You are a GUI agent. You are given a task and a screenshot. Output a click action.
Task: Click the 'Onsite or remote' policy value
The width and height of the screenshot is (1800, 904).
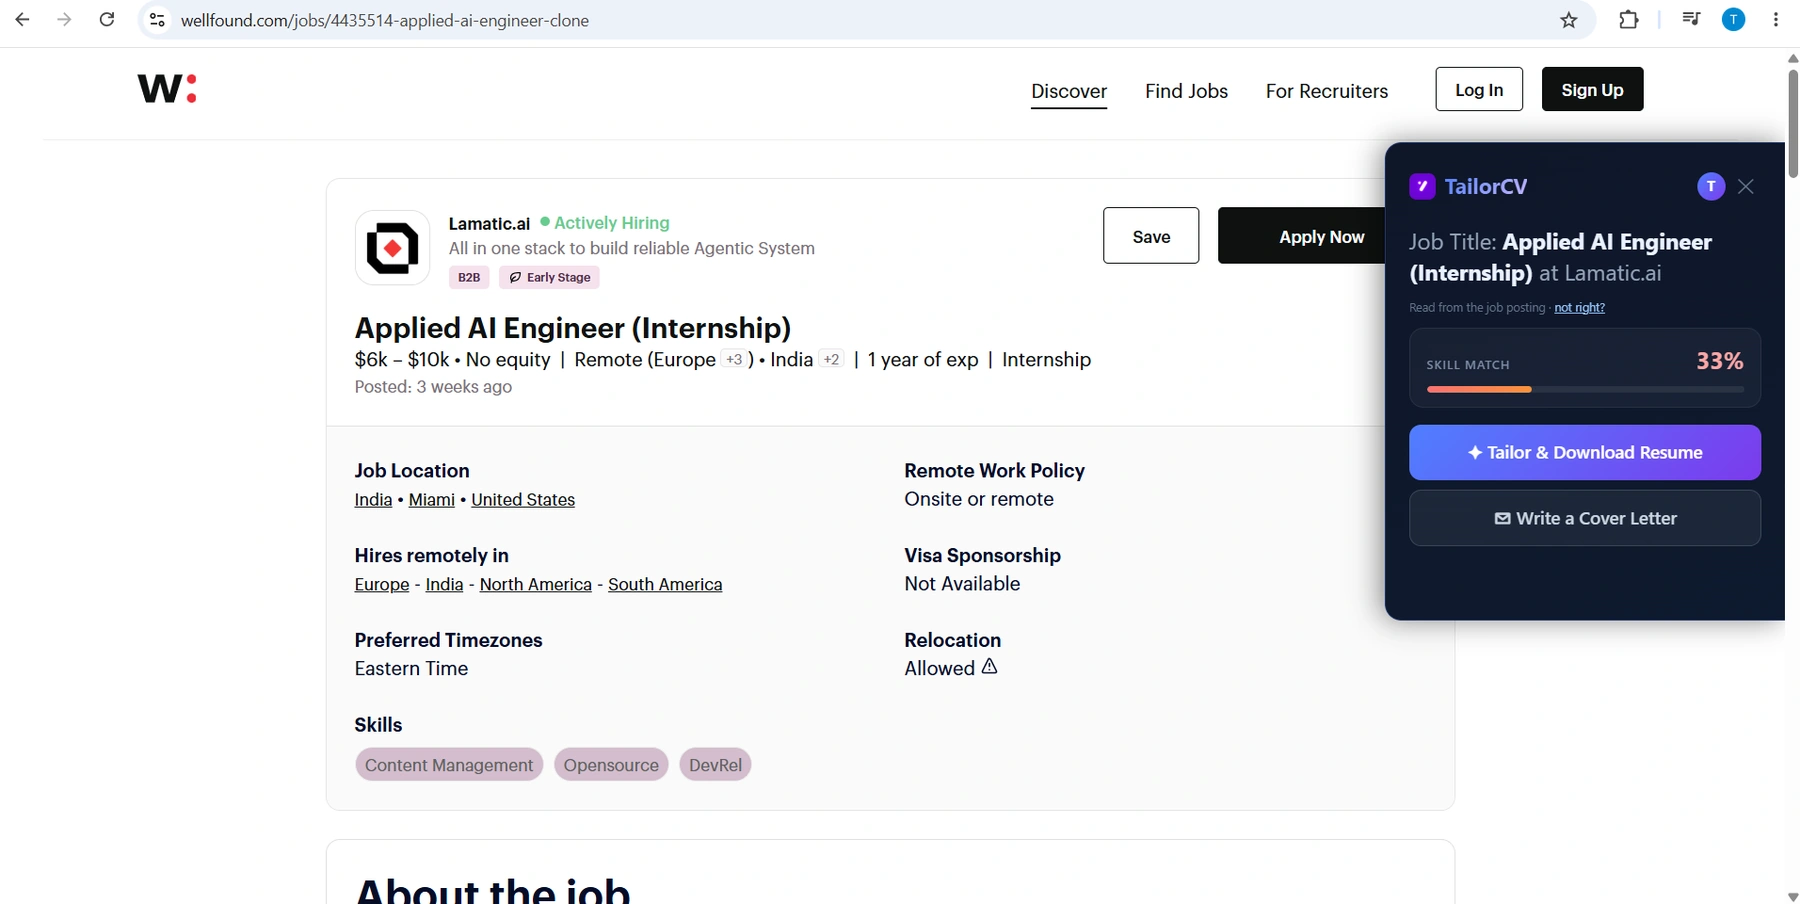(979, 499)
